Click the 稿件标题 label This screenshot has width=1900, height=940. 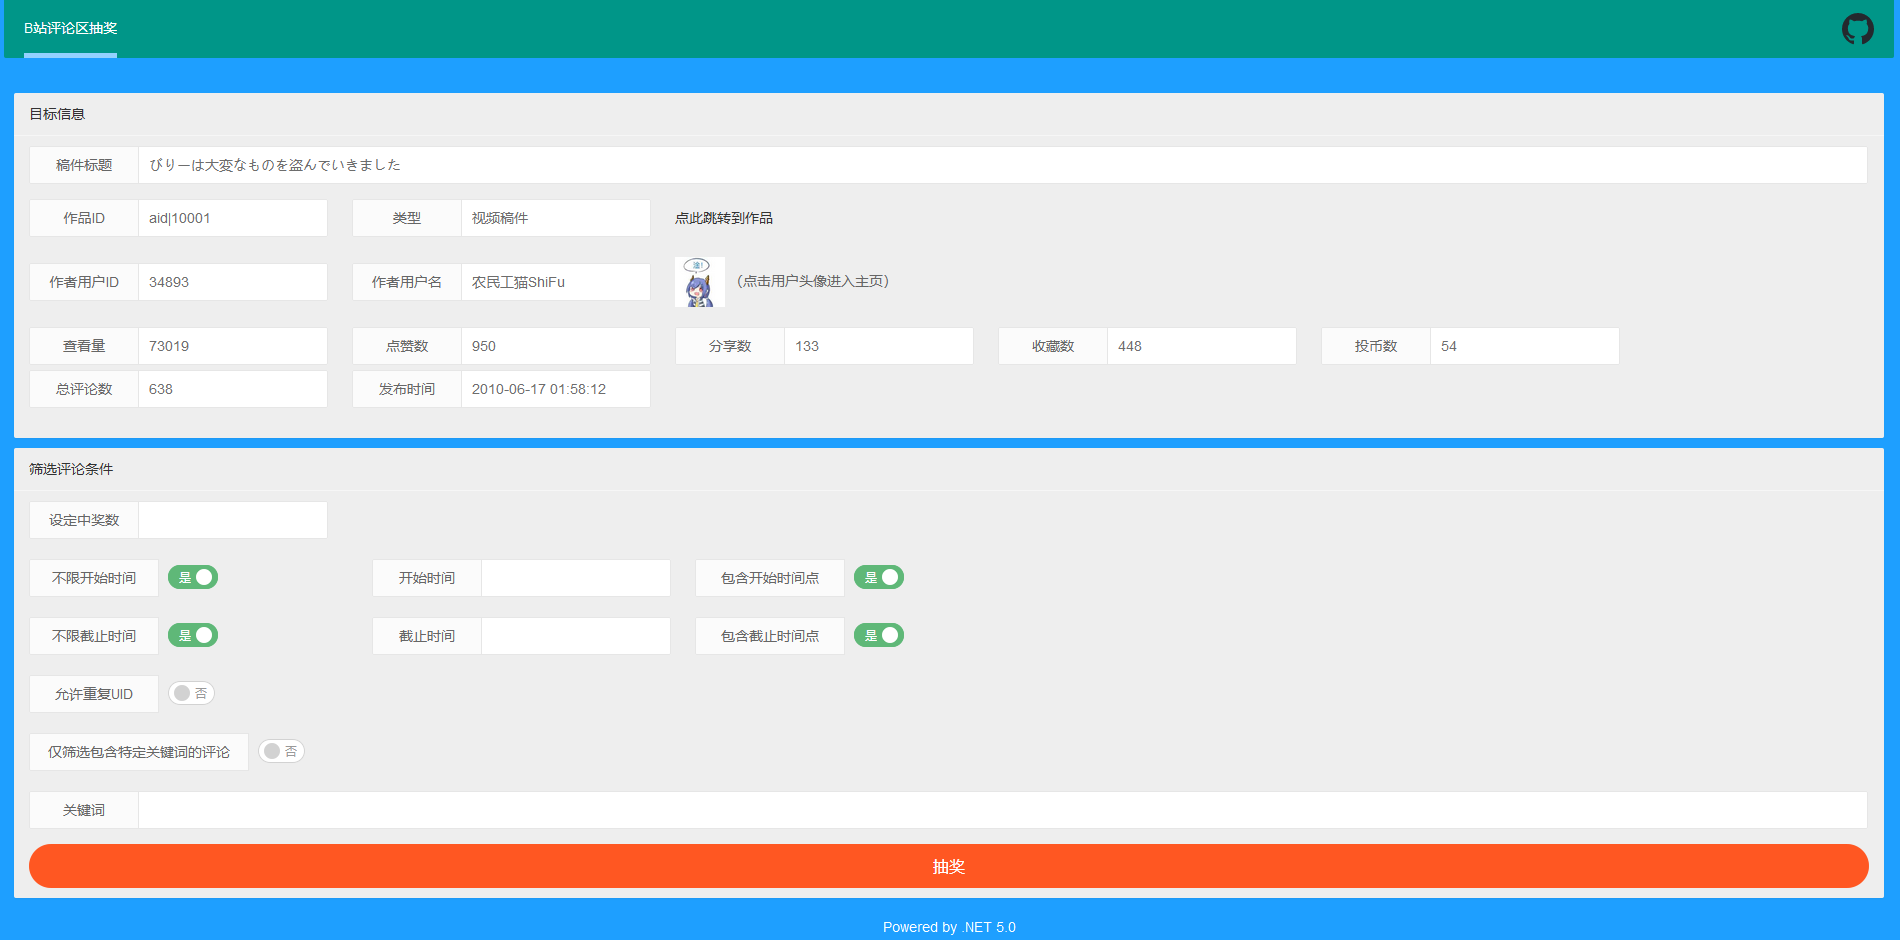pyautogui.click(x=84, y=165)
